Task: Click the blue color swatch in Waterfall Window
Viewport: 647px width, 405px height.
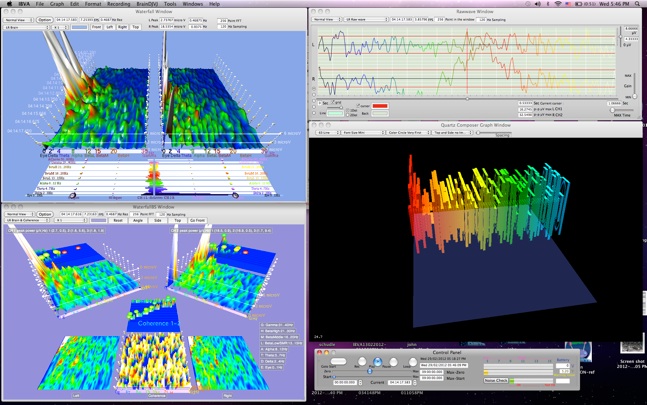Action: (80, 27)
